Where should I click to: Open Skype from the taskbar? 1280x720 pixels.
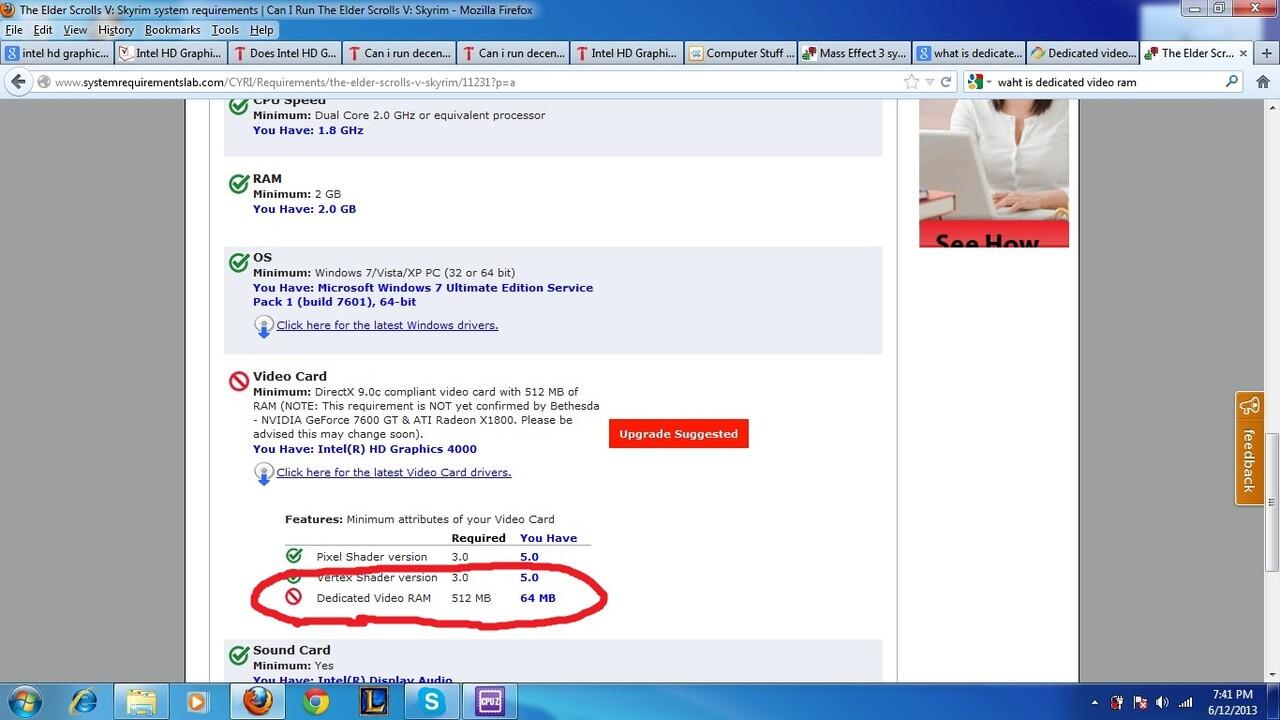432,702
